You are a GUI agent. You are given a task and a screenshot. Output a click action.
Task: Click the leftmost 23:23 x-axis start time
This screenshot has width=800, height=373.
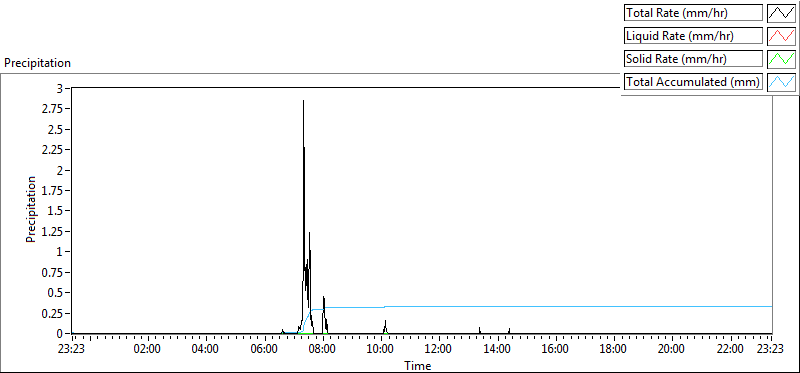pyautogui.click(x=72, y=350)
